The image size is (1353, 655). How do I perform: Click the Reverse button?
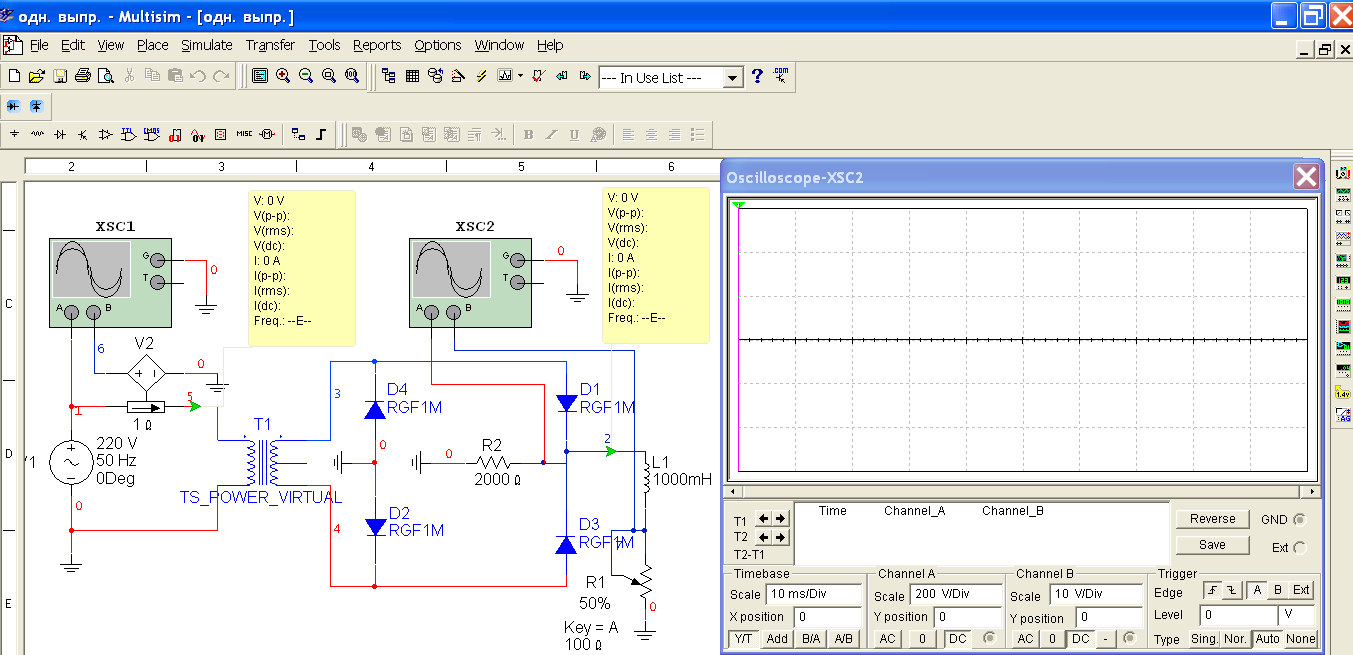tap(1212, 519)
